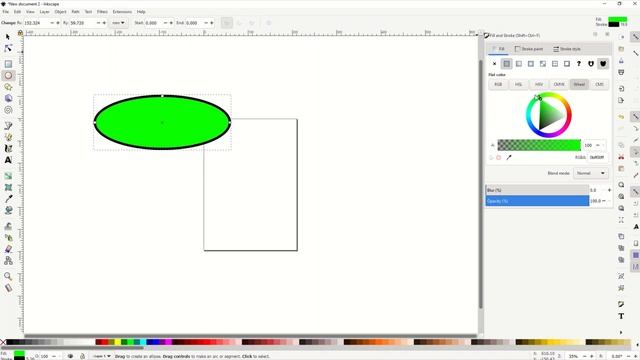Viewport: 640px width, 360px height.
Task: Increase Rx value with plus button
Action: [x=58, y=23]
